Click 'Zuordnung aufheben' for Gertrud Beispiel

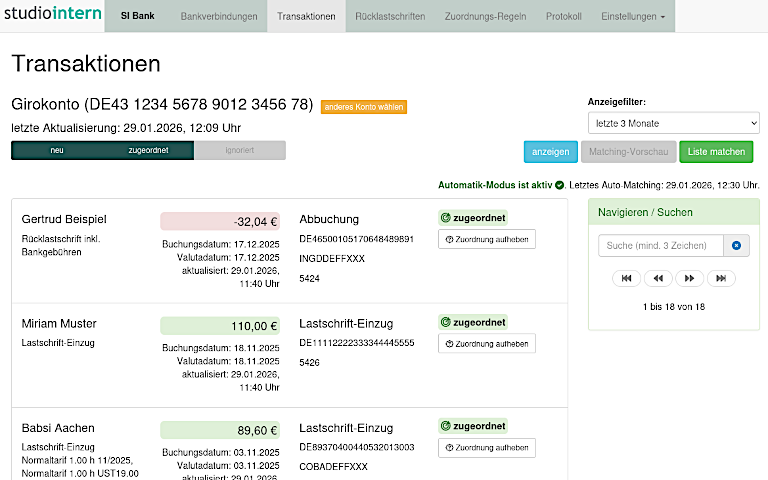(x=487, y=239)
